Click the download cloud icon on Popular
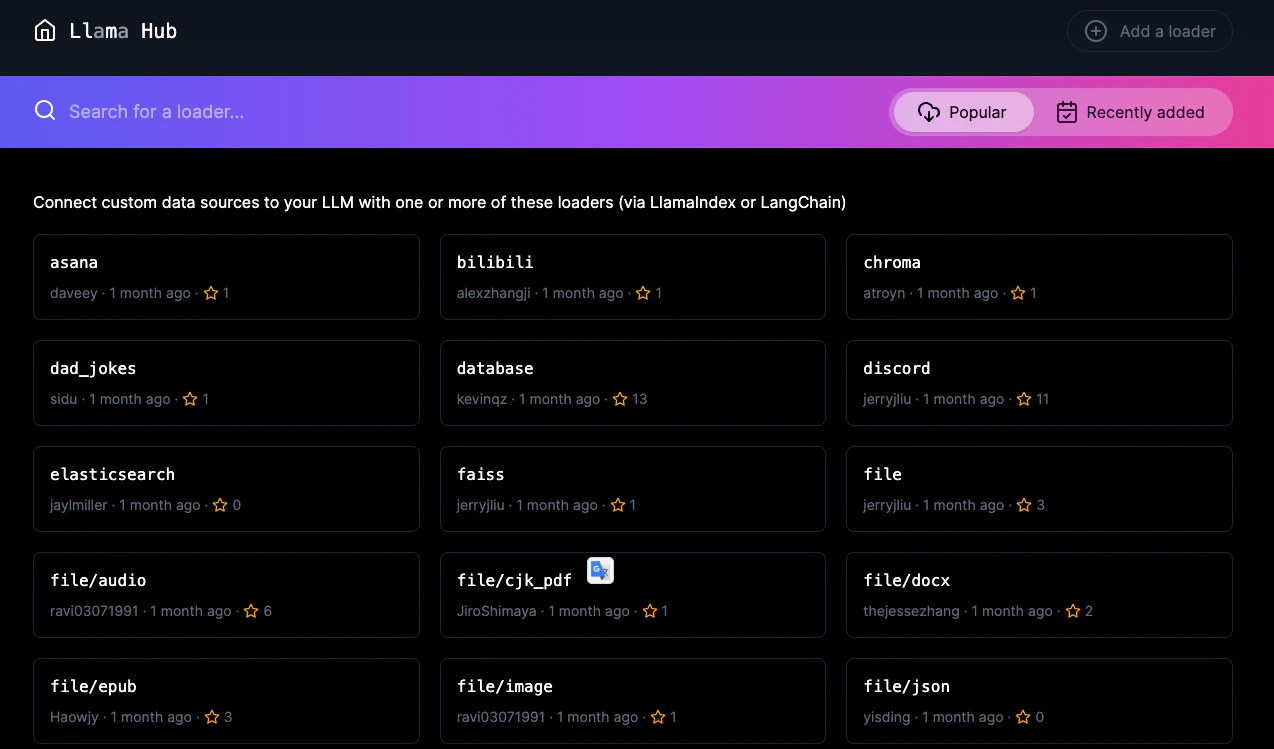1274x749 pixels. tap(929, 112)
